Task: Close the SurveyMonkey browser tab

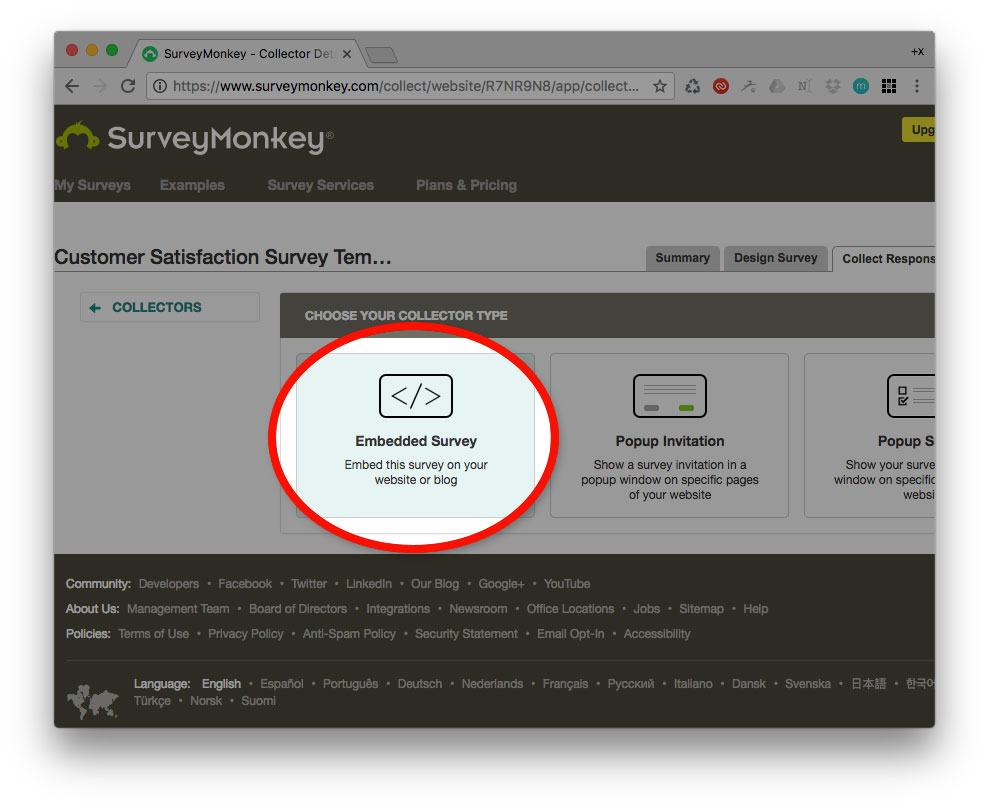Action: pos(347,54)
